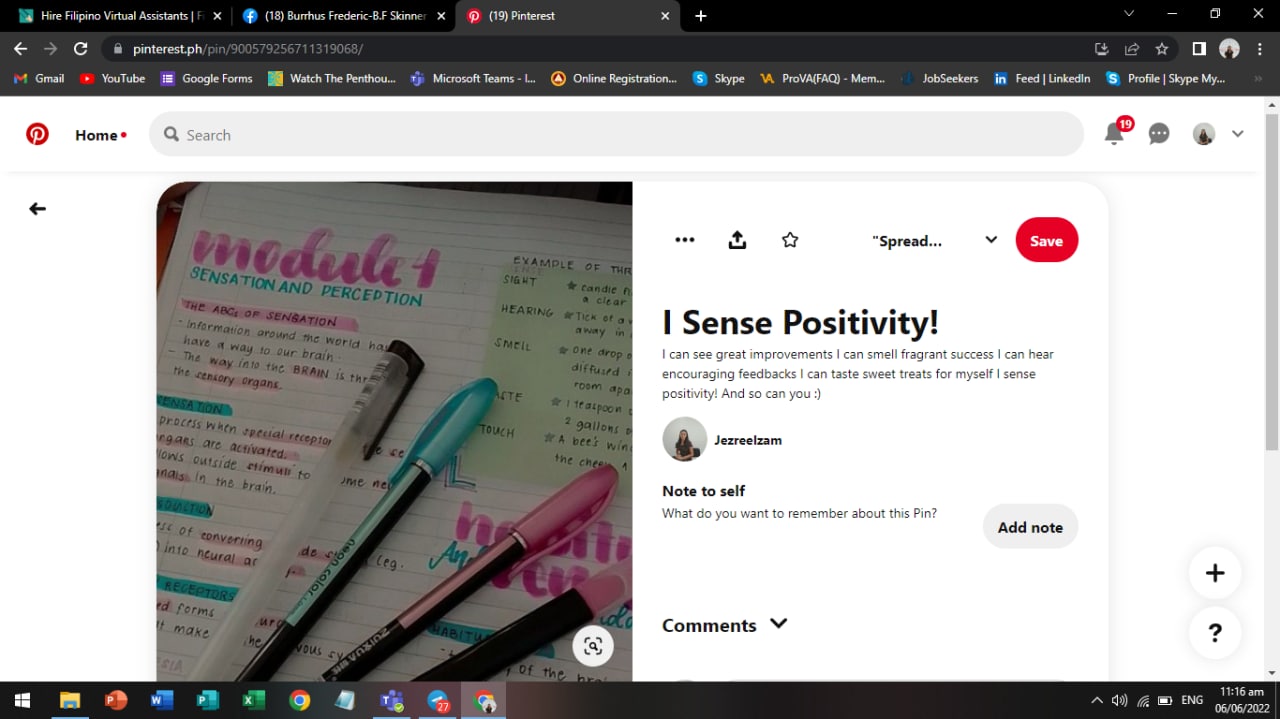The height and width of the screenshot is (719, 1280).
Task: Expand the accounts chevron beside profile avatar
Action: click(x=1238, y=134)
